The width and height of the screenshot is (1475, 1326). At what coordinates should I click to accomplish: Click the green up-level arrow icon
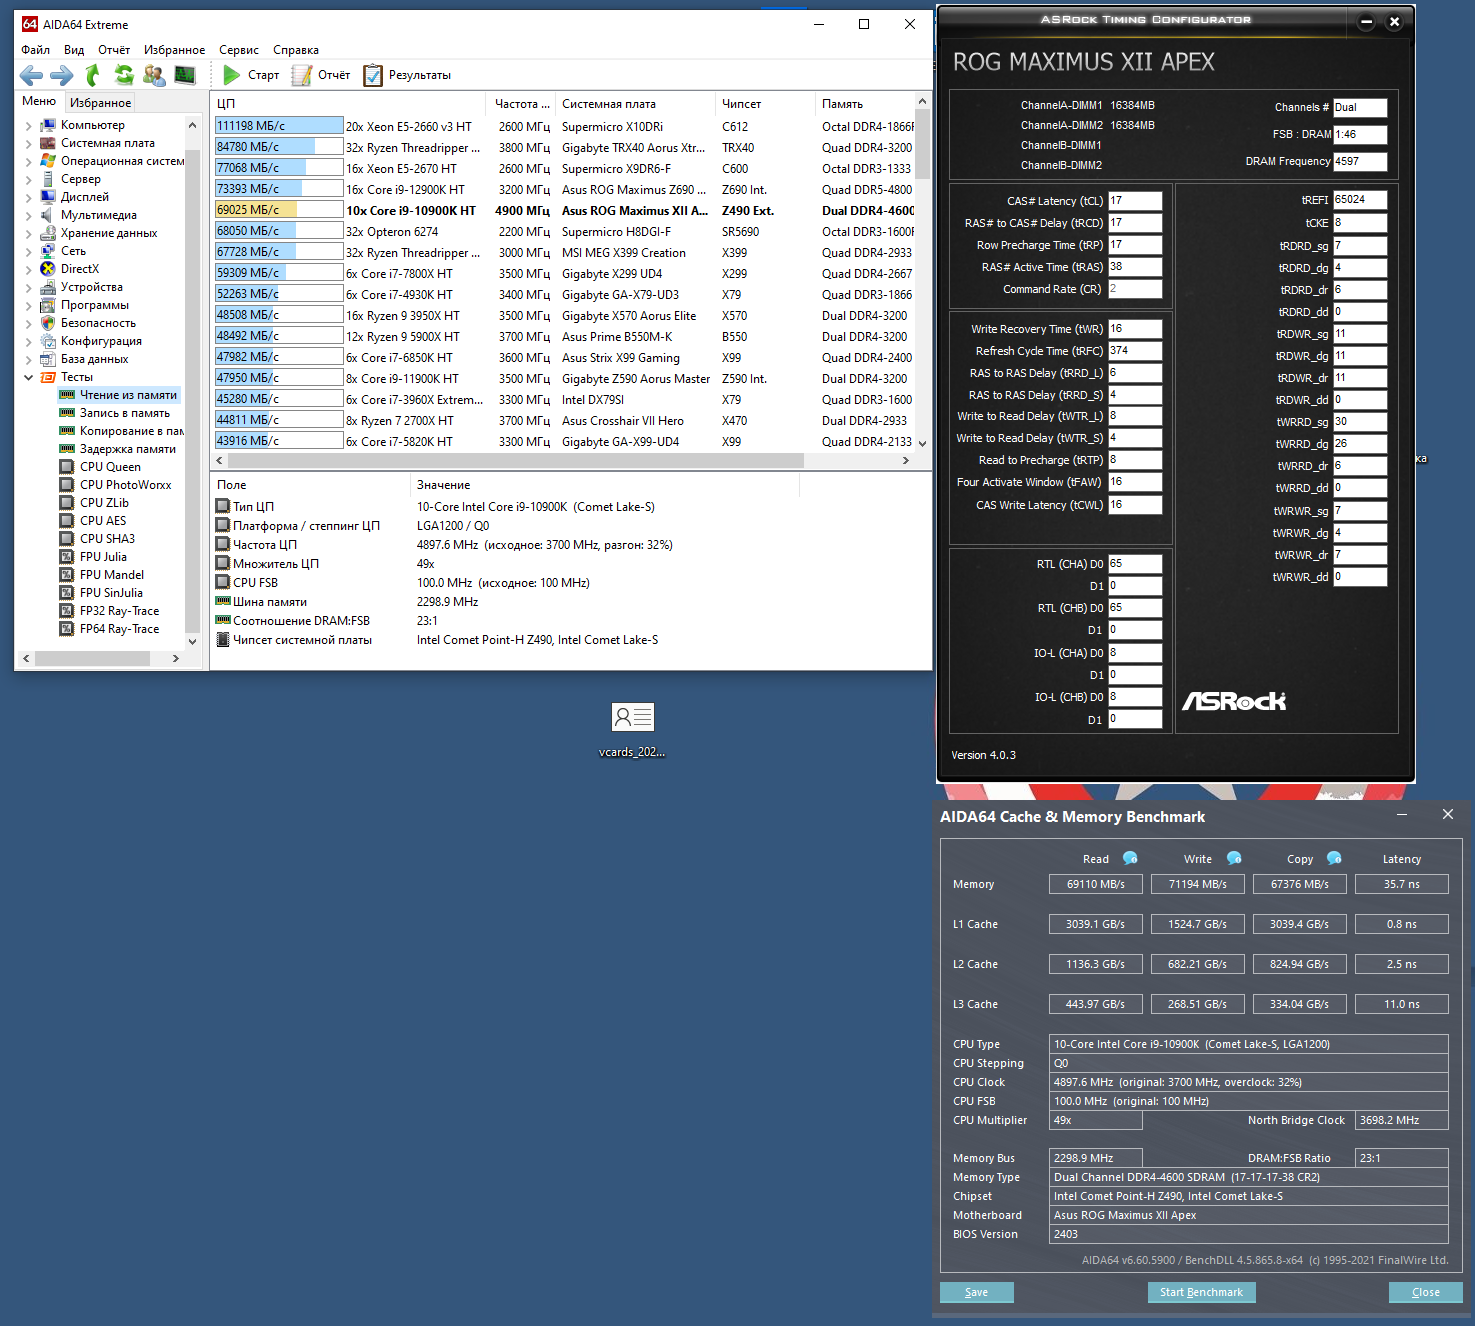(x=93, y=75)
